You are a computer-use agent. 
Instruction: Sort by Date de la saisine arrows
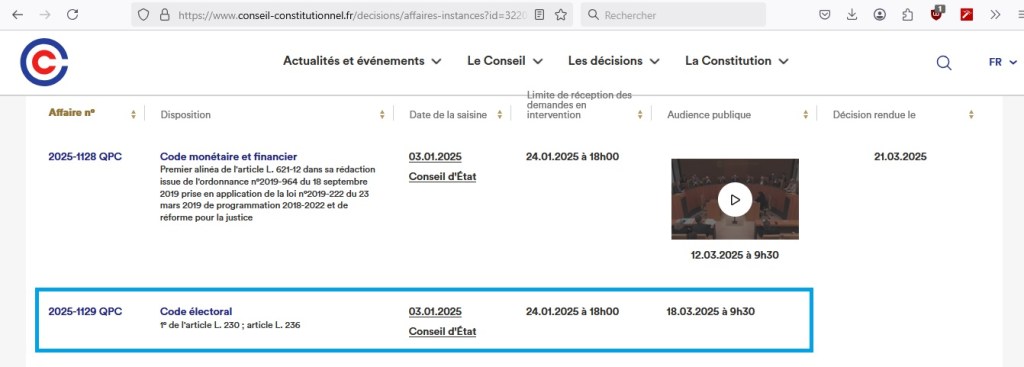(500, 115)
